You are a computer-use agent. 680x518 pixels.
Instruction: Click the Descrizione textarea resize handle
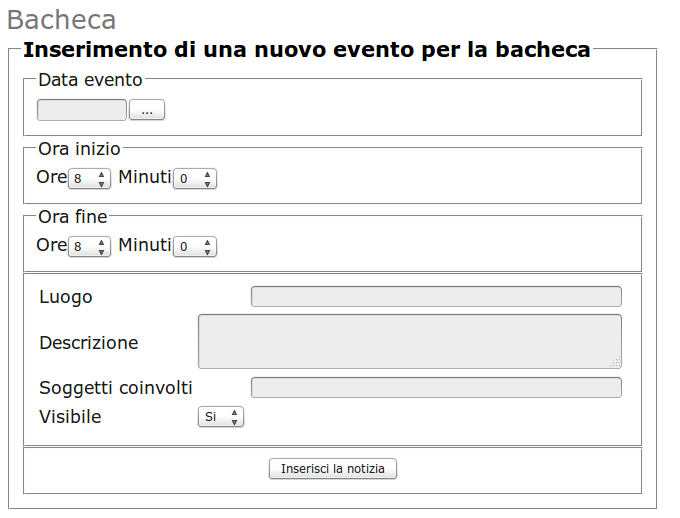616,363
